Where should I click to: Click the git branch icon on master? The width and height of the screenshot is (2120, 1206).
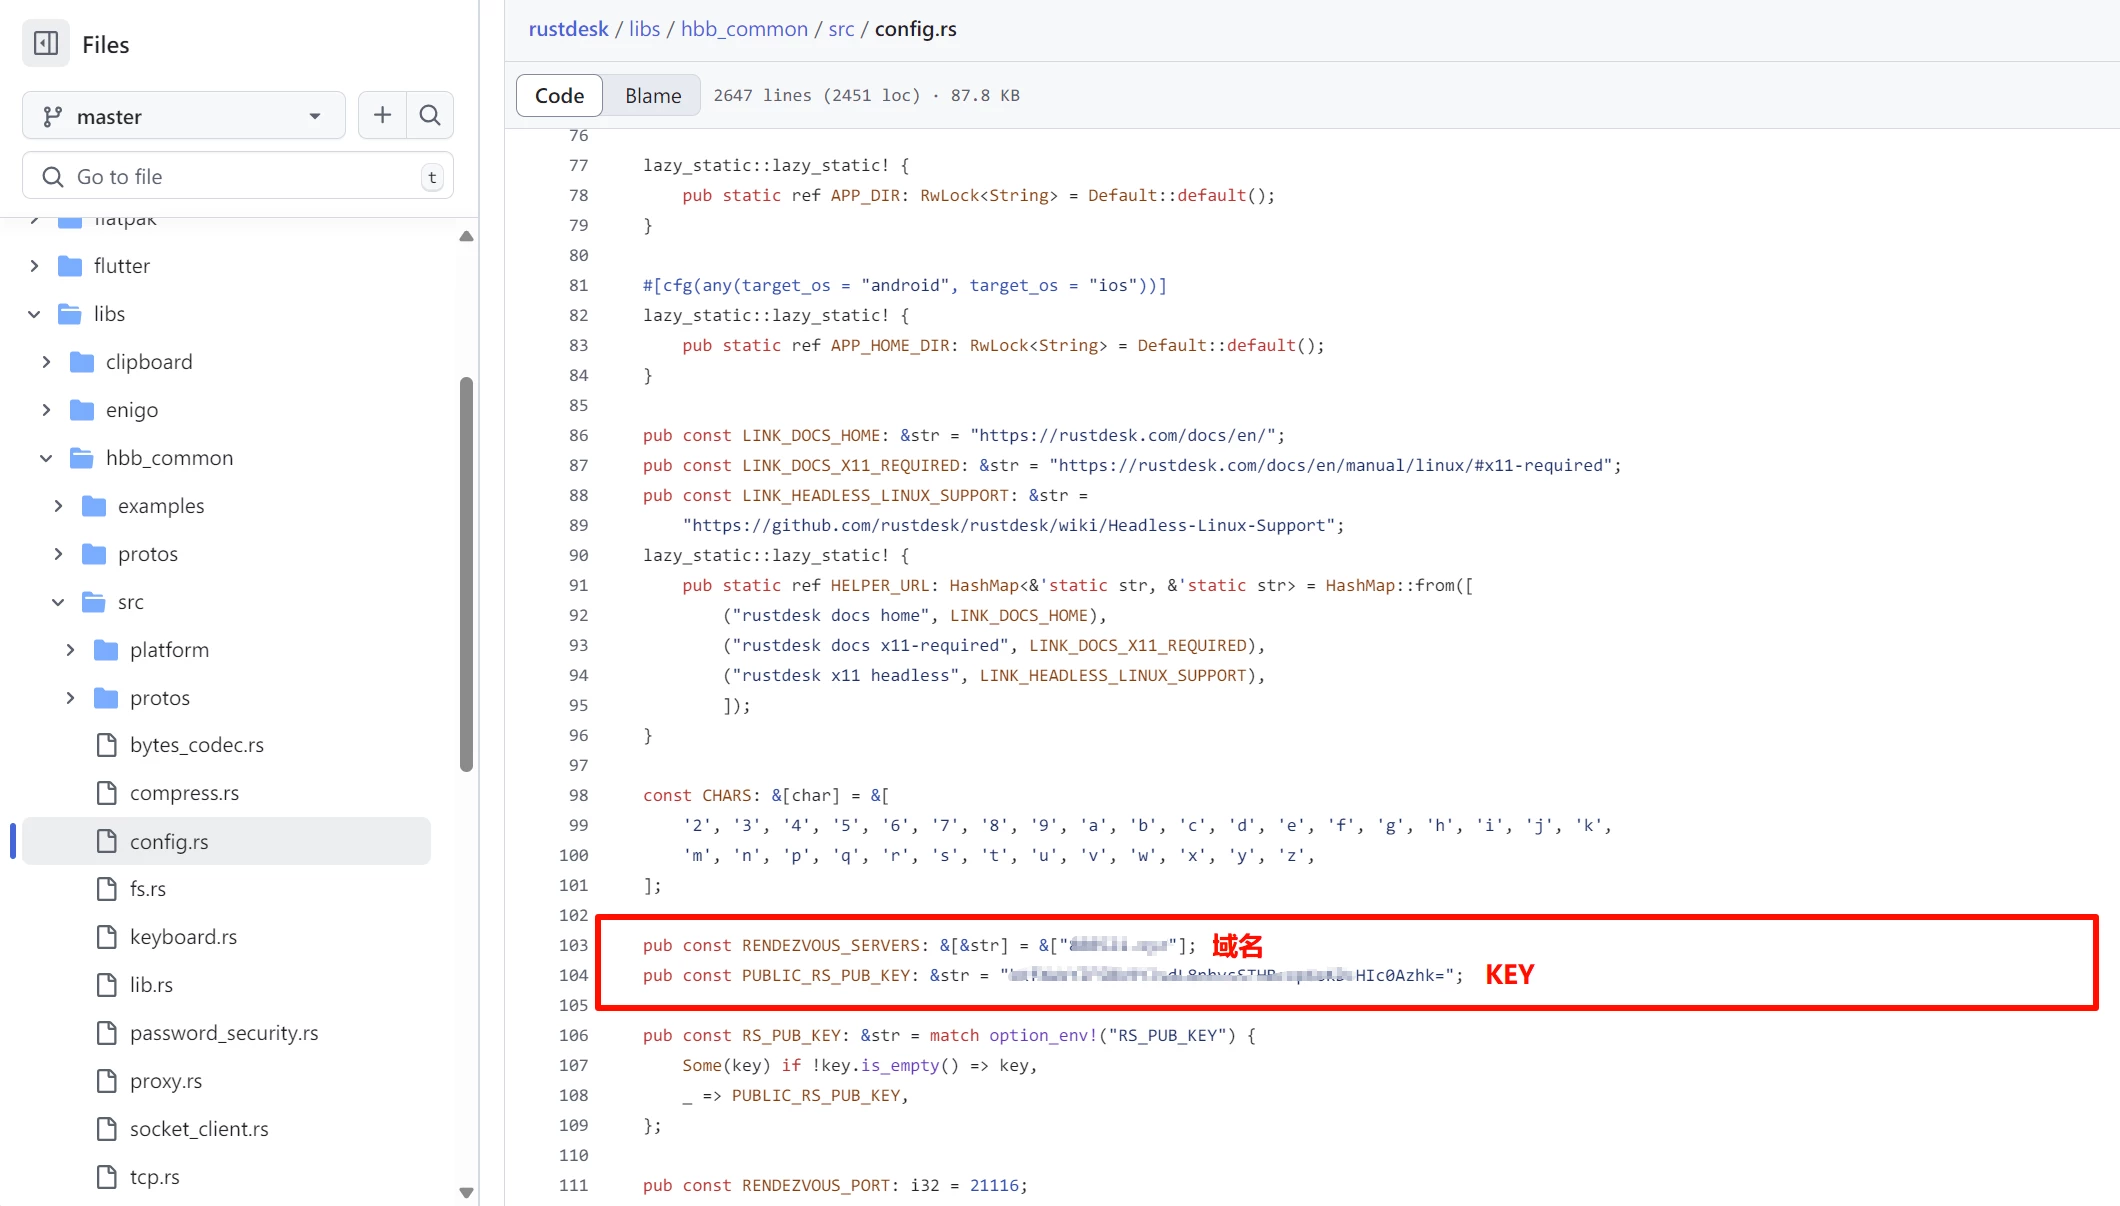pyautogui.click(x=53, y=117)
